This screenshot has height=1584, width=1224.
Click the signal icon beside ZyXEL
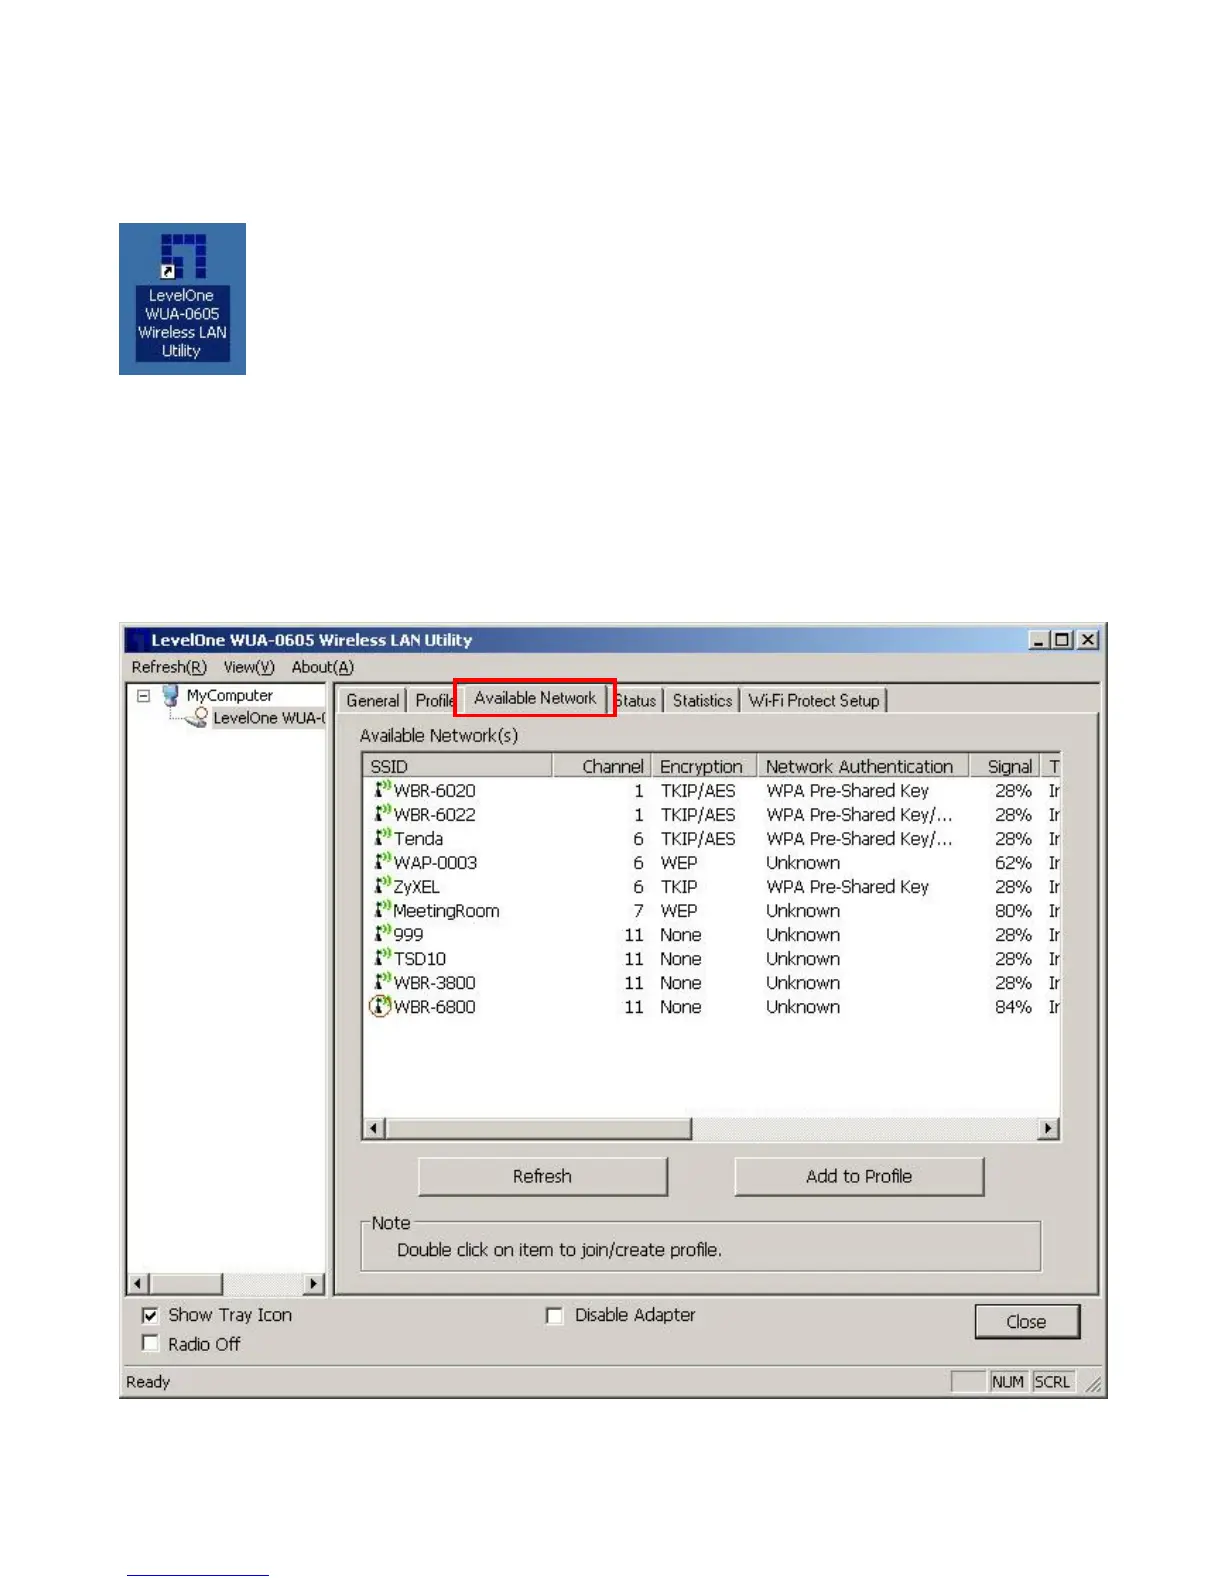382,886
